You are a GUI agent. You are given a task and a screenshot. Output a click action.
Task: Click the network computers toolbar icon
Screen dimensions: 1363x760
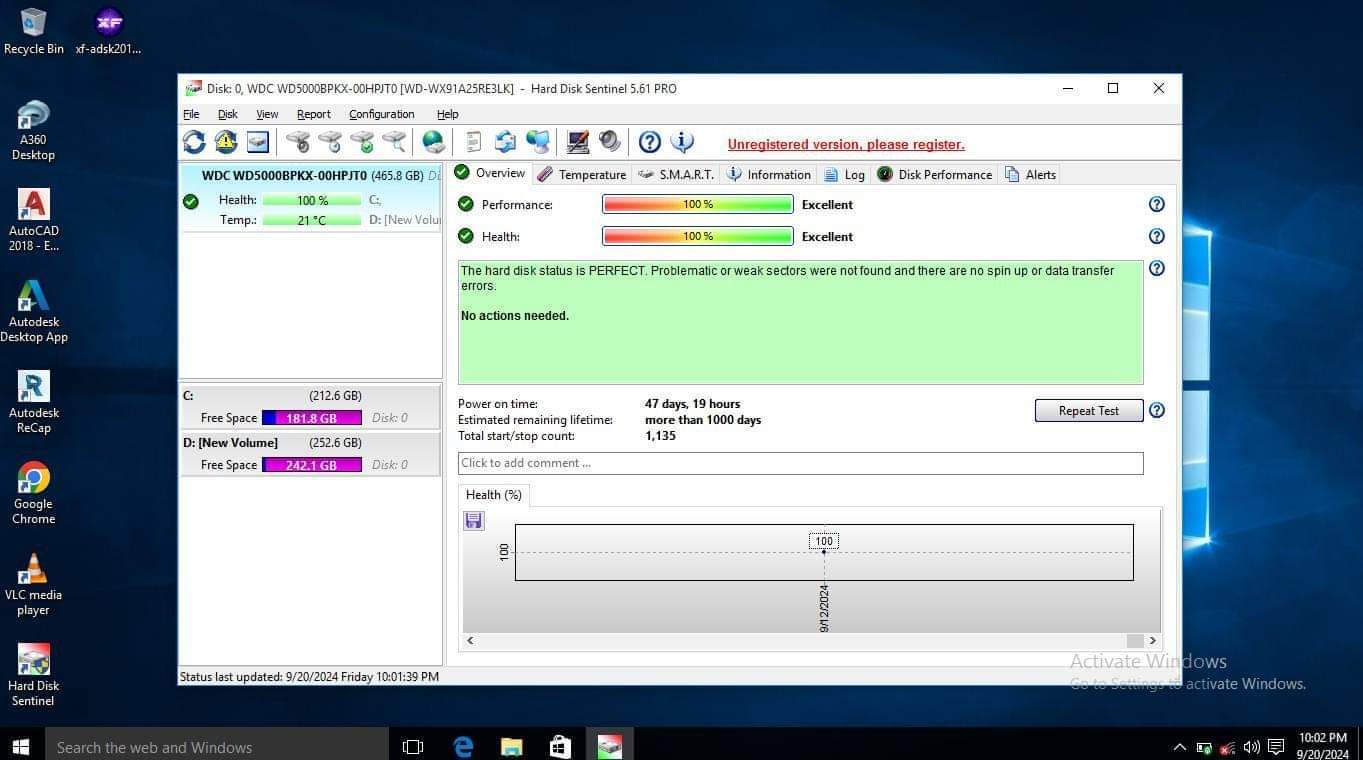tap(538, 142)
